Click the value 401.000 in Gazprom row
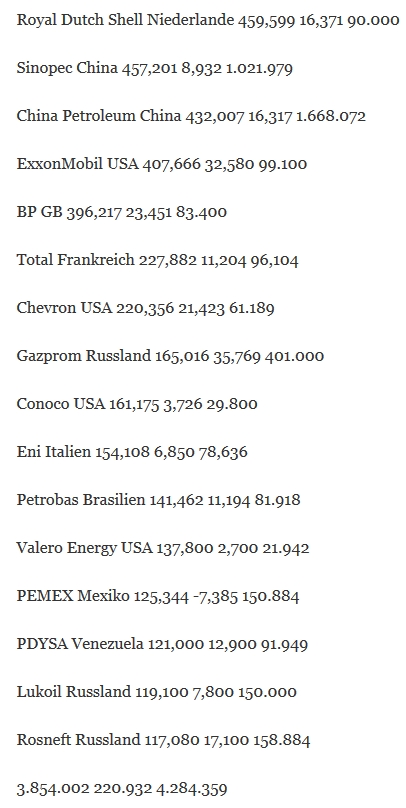The image size is (406, 808). click(294, 356)
